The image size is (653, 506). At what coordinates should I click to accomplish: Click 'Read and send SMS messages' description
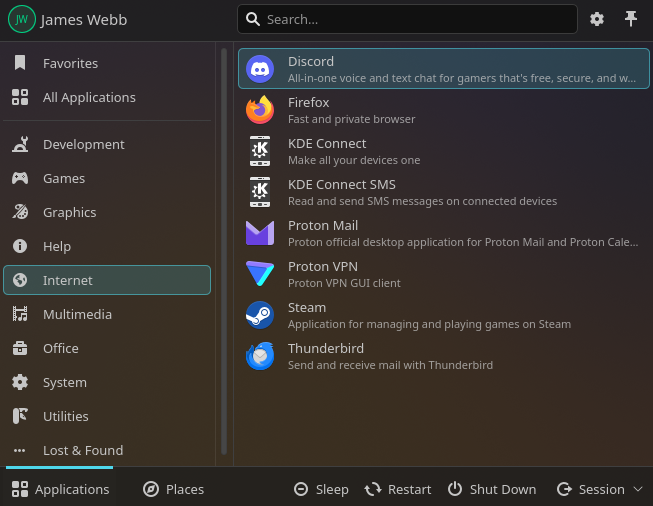click(x=422, y=202)
